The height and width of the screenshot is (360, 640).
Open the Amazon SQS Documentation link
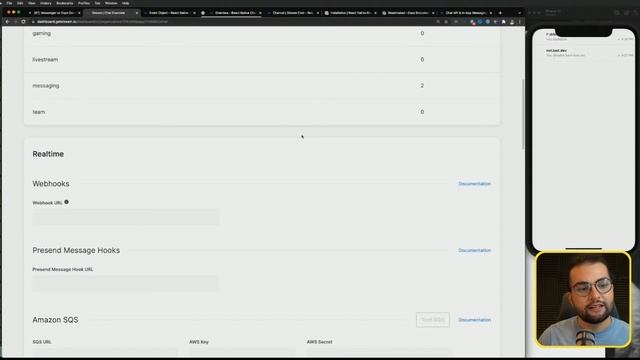click(474, 320)
